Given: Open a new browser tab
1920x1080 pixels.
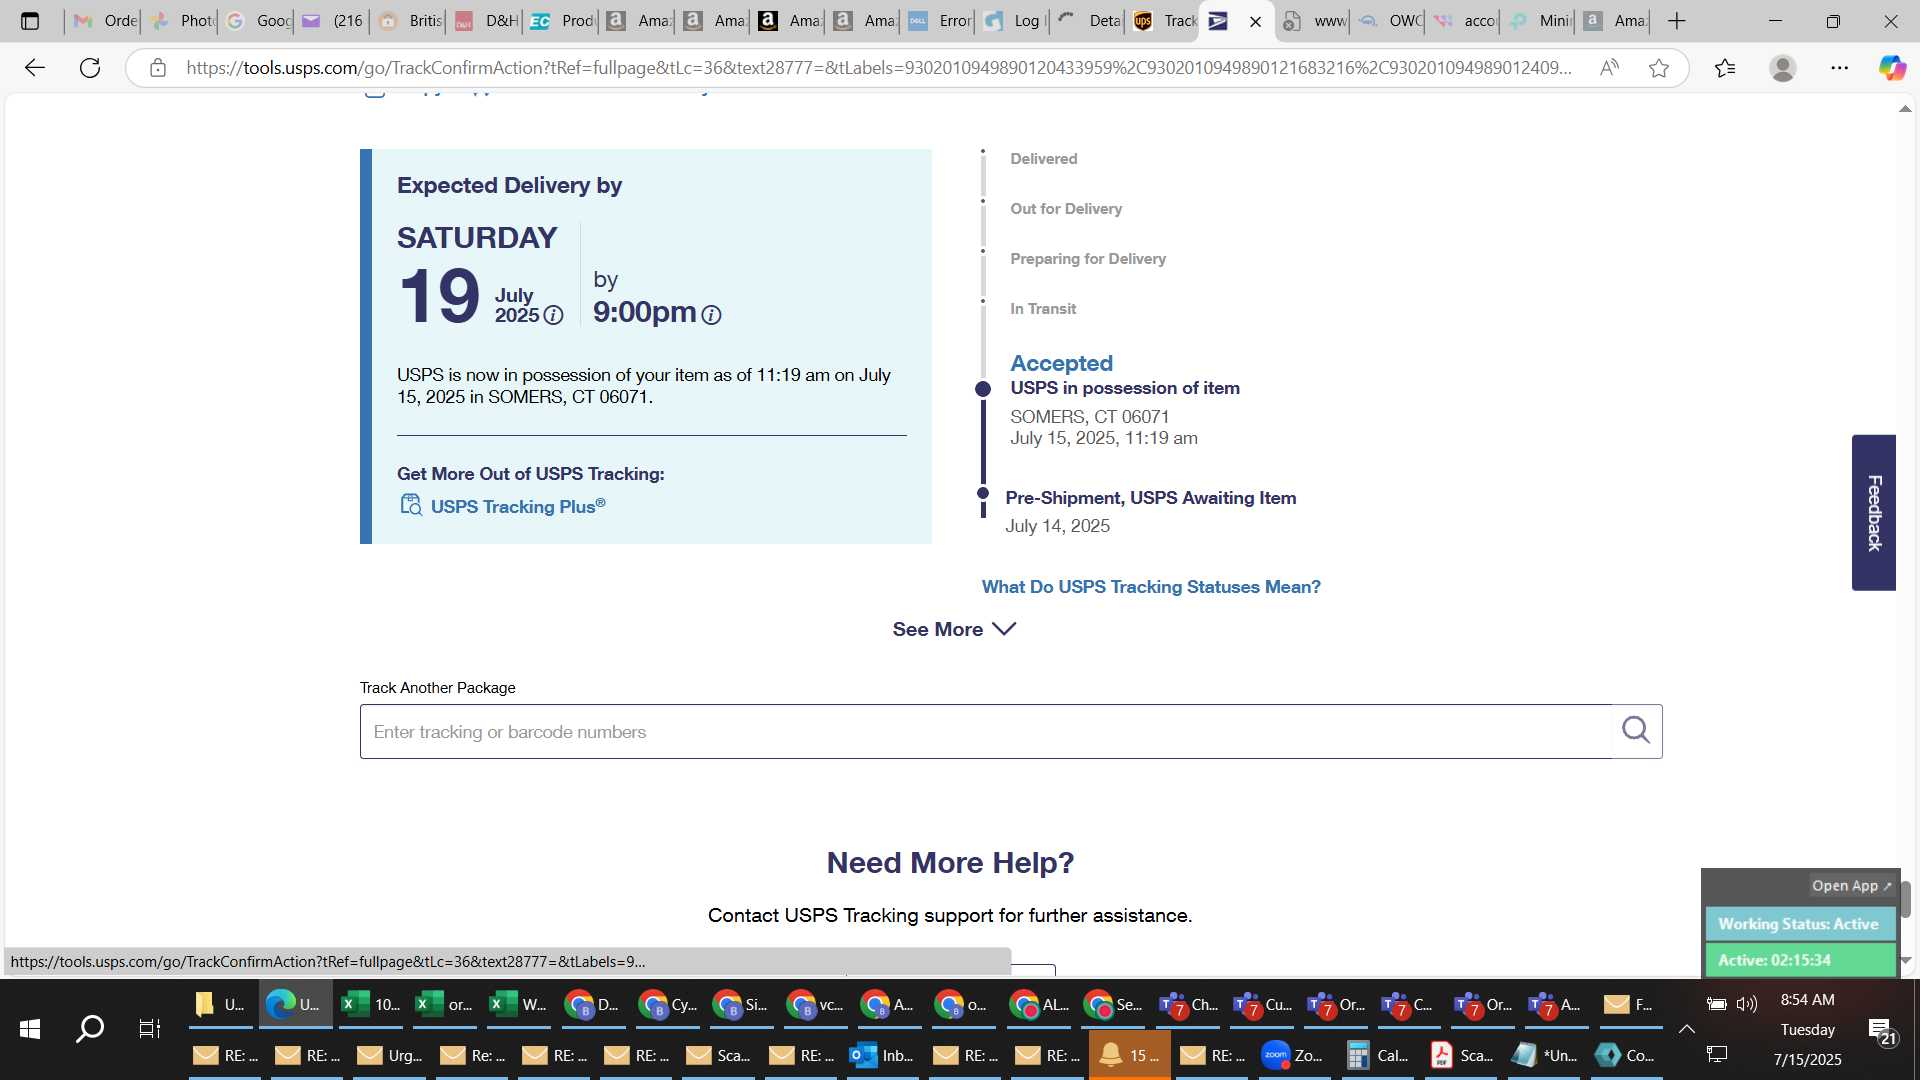Looking at the screenshot, I should 1677,21.
